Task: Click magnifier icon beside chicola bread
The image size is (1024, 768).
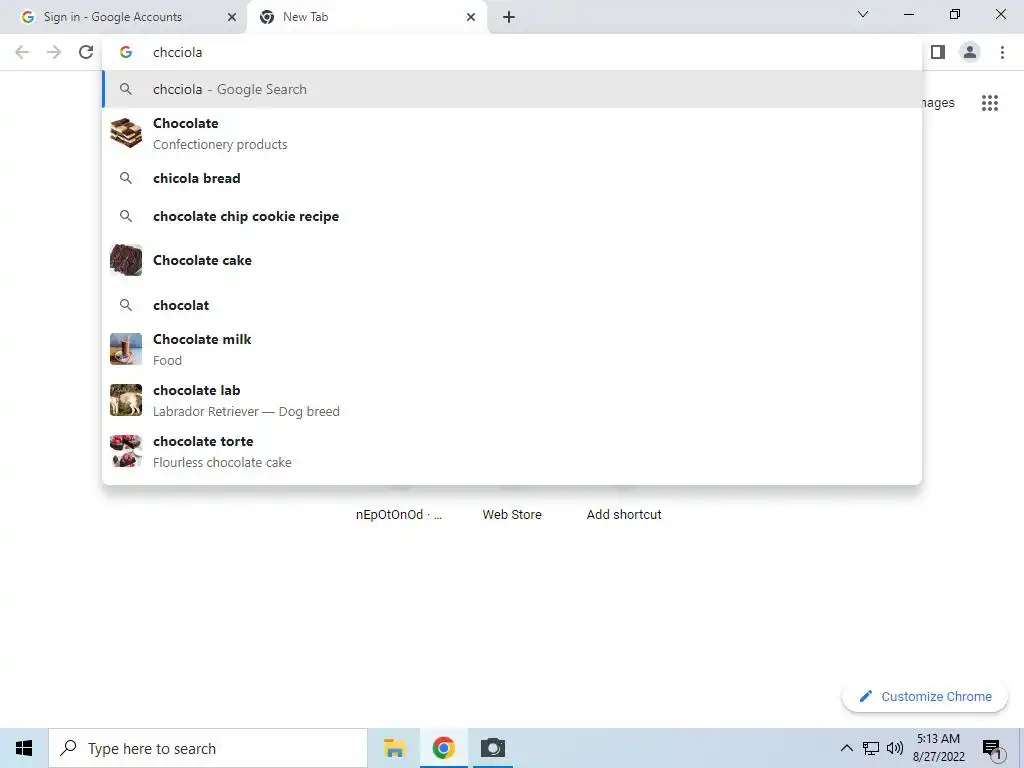Action: (x=126, y=178)
